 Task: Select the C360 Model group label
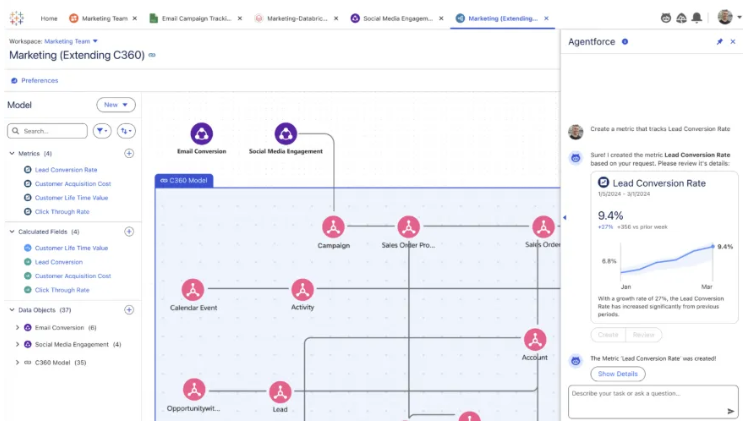(184, 181)
